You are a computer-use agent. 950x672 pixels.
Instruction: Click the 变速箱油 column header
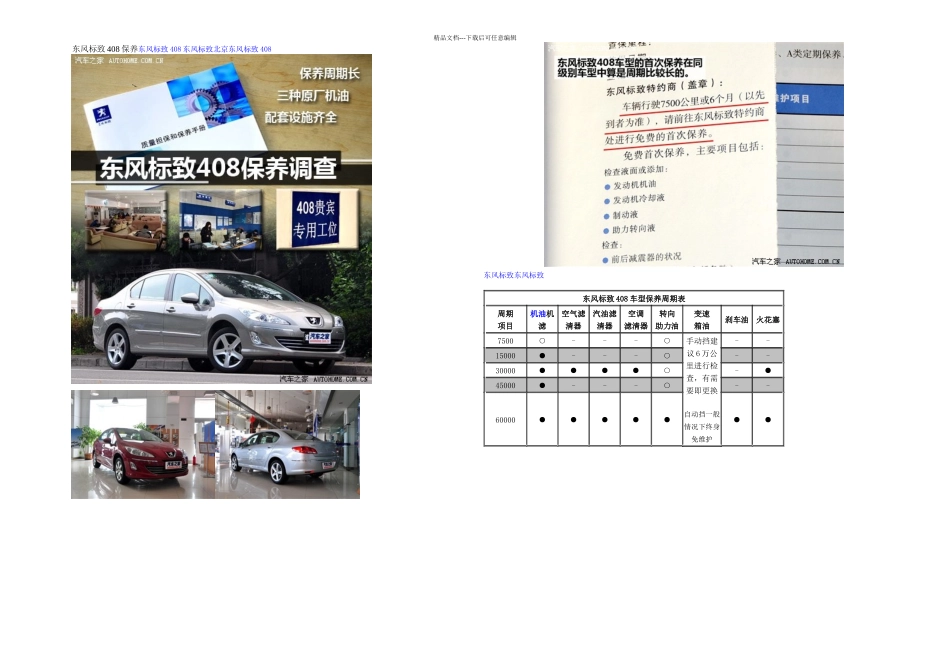click(x=702, y=320)
